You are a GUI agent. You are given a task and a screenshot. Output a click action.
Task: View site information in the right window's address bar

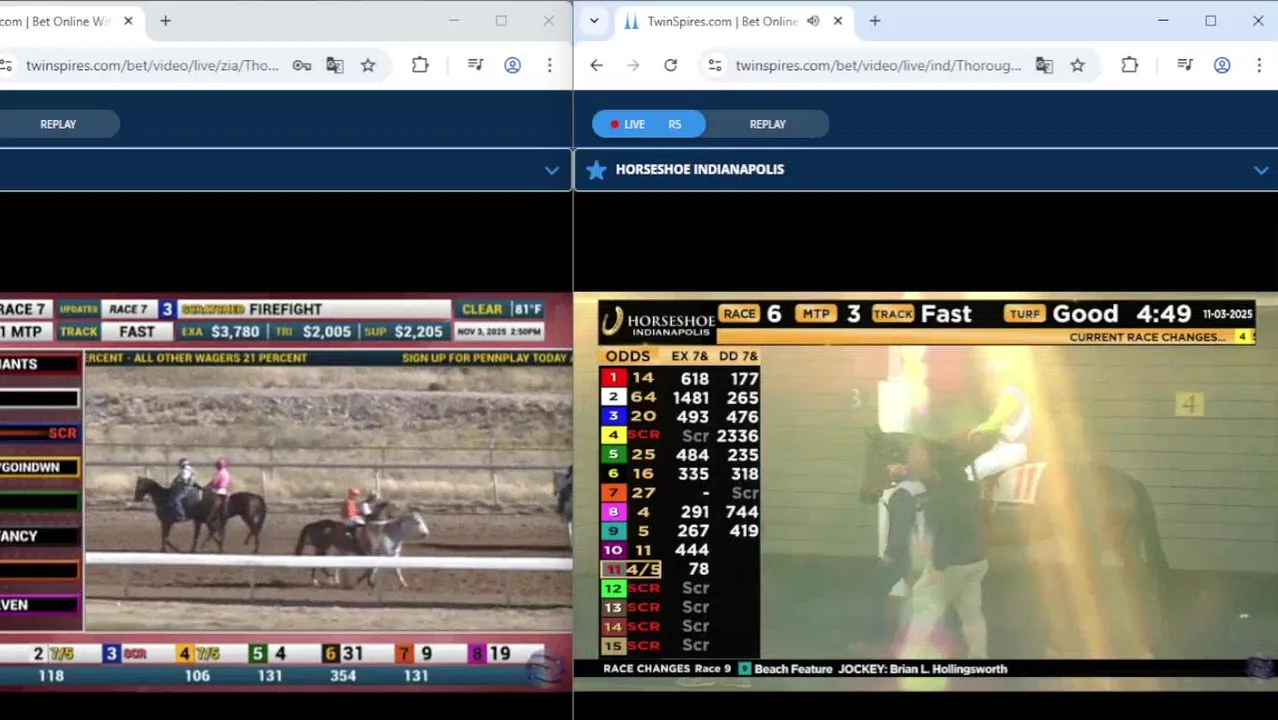[714, 65]
